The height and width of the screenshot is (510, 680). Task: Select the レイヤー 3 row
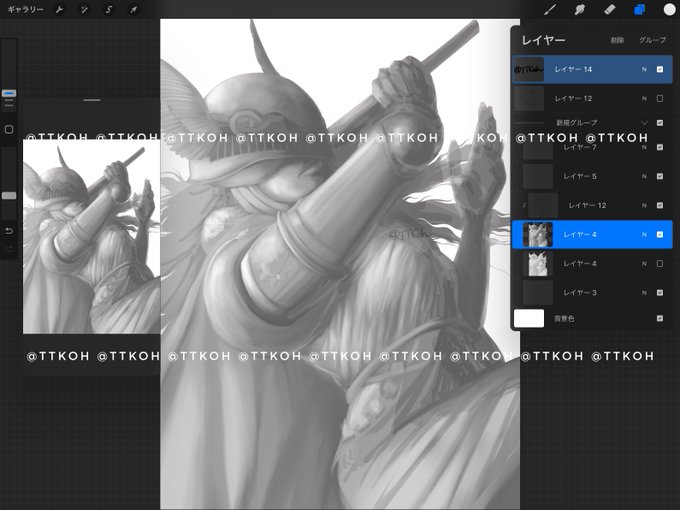pos(592,293)
